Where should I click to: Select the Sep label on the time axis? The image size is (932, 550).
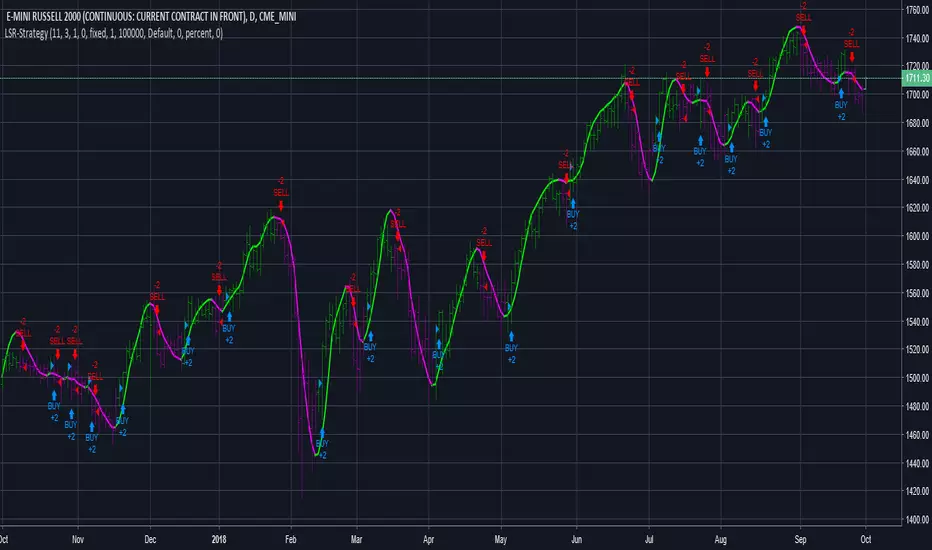pyautogui.click(x=800, y=540)
